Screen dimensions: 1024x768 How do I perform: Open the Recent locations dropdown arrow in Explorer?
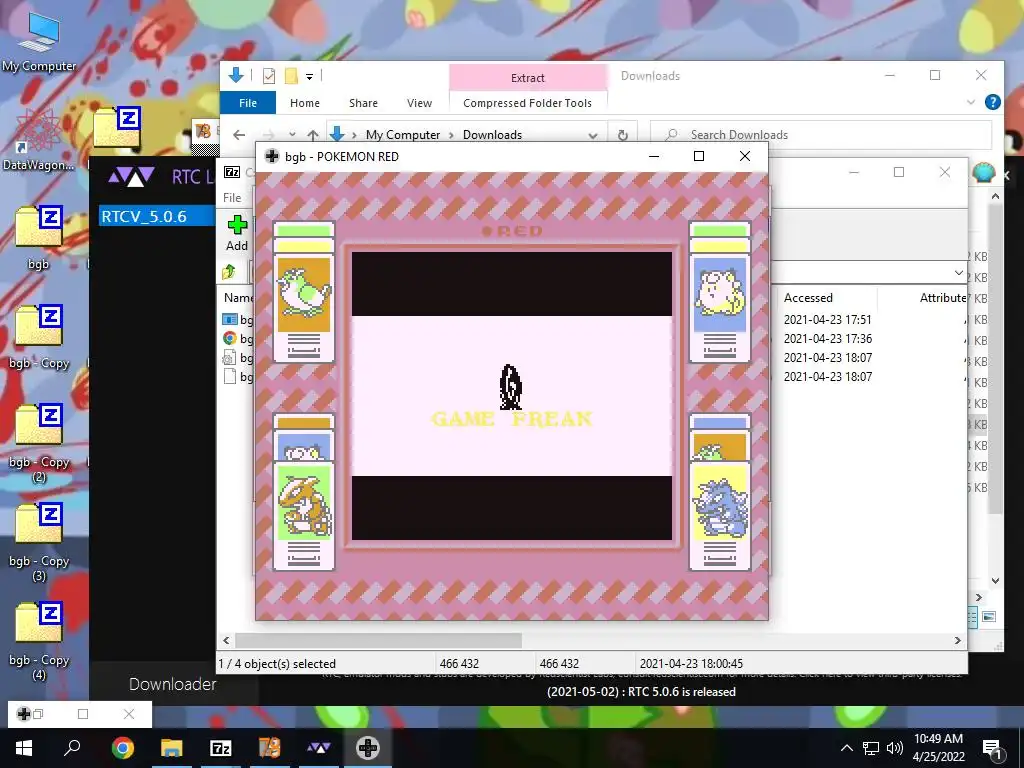coord(292,135)
